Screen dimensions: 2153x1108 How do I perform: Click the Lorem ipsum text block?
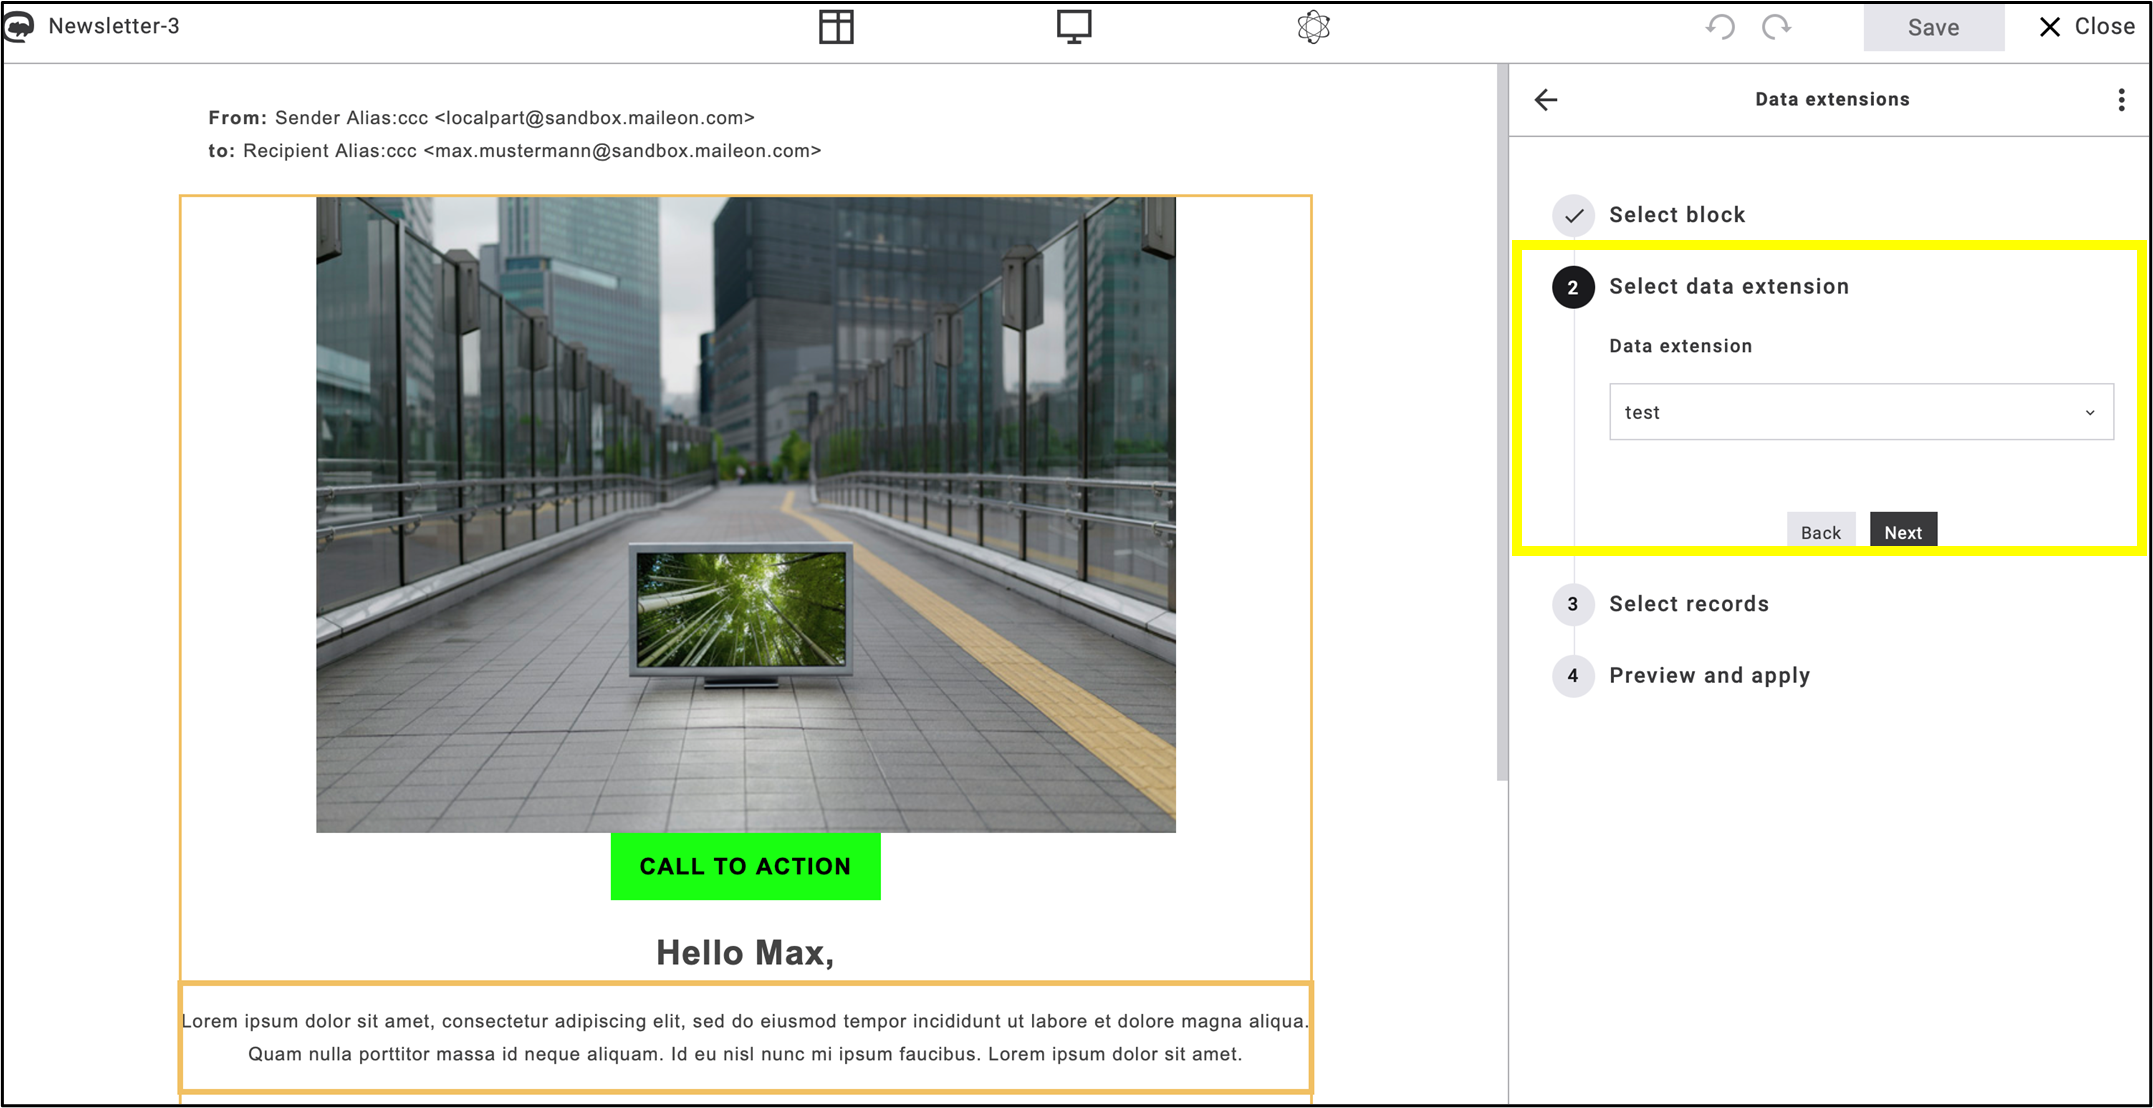[745, 1037]
